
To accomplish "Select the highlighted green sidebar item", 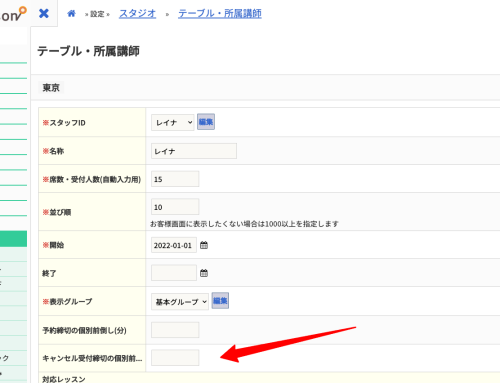I will [13, 239].
